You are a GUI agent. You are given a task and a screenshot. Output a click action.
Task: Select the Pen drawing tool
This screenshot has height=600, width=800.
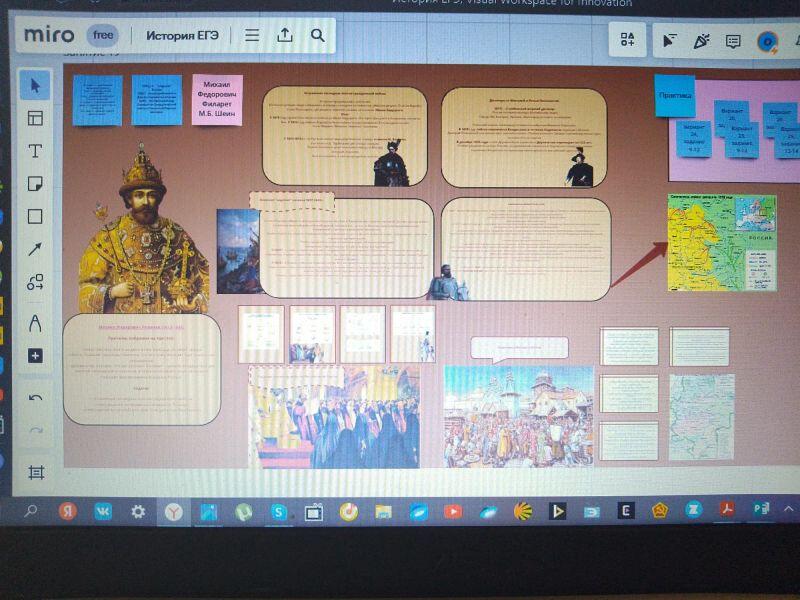click(x=36, y=322)
